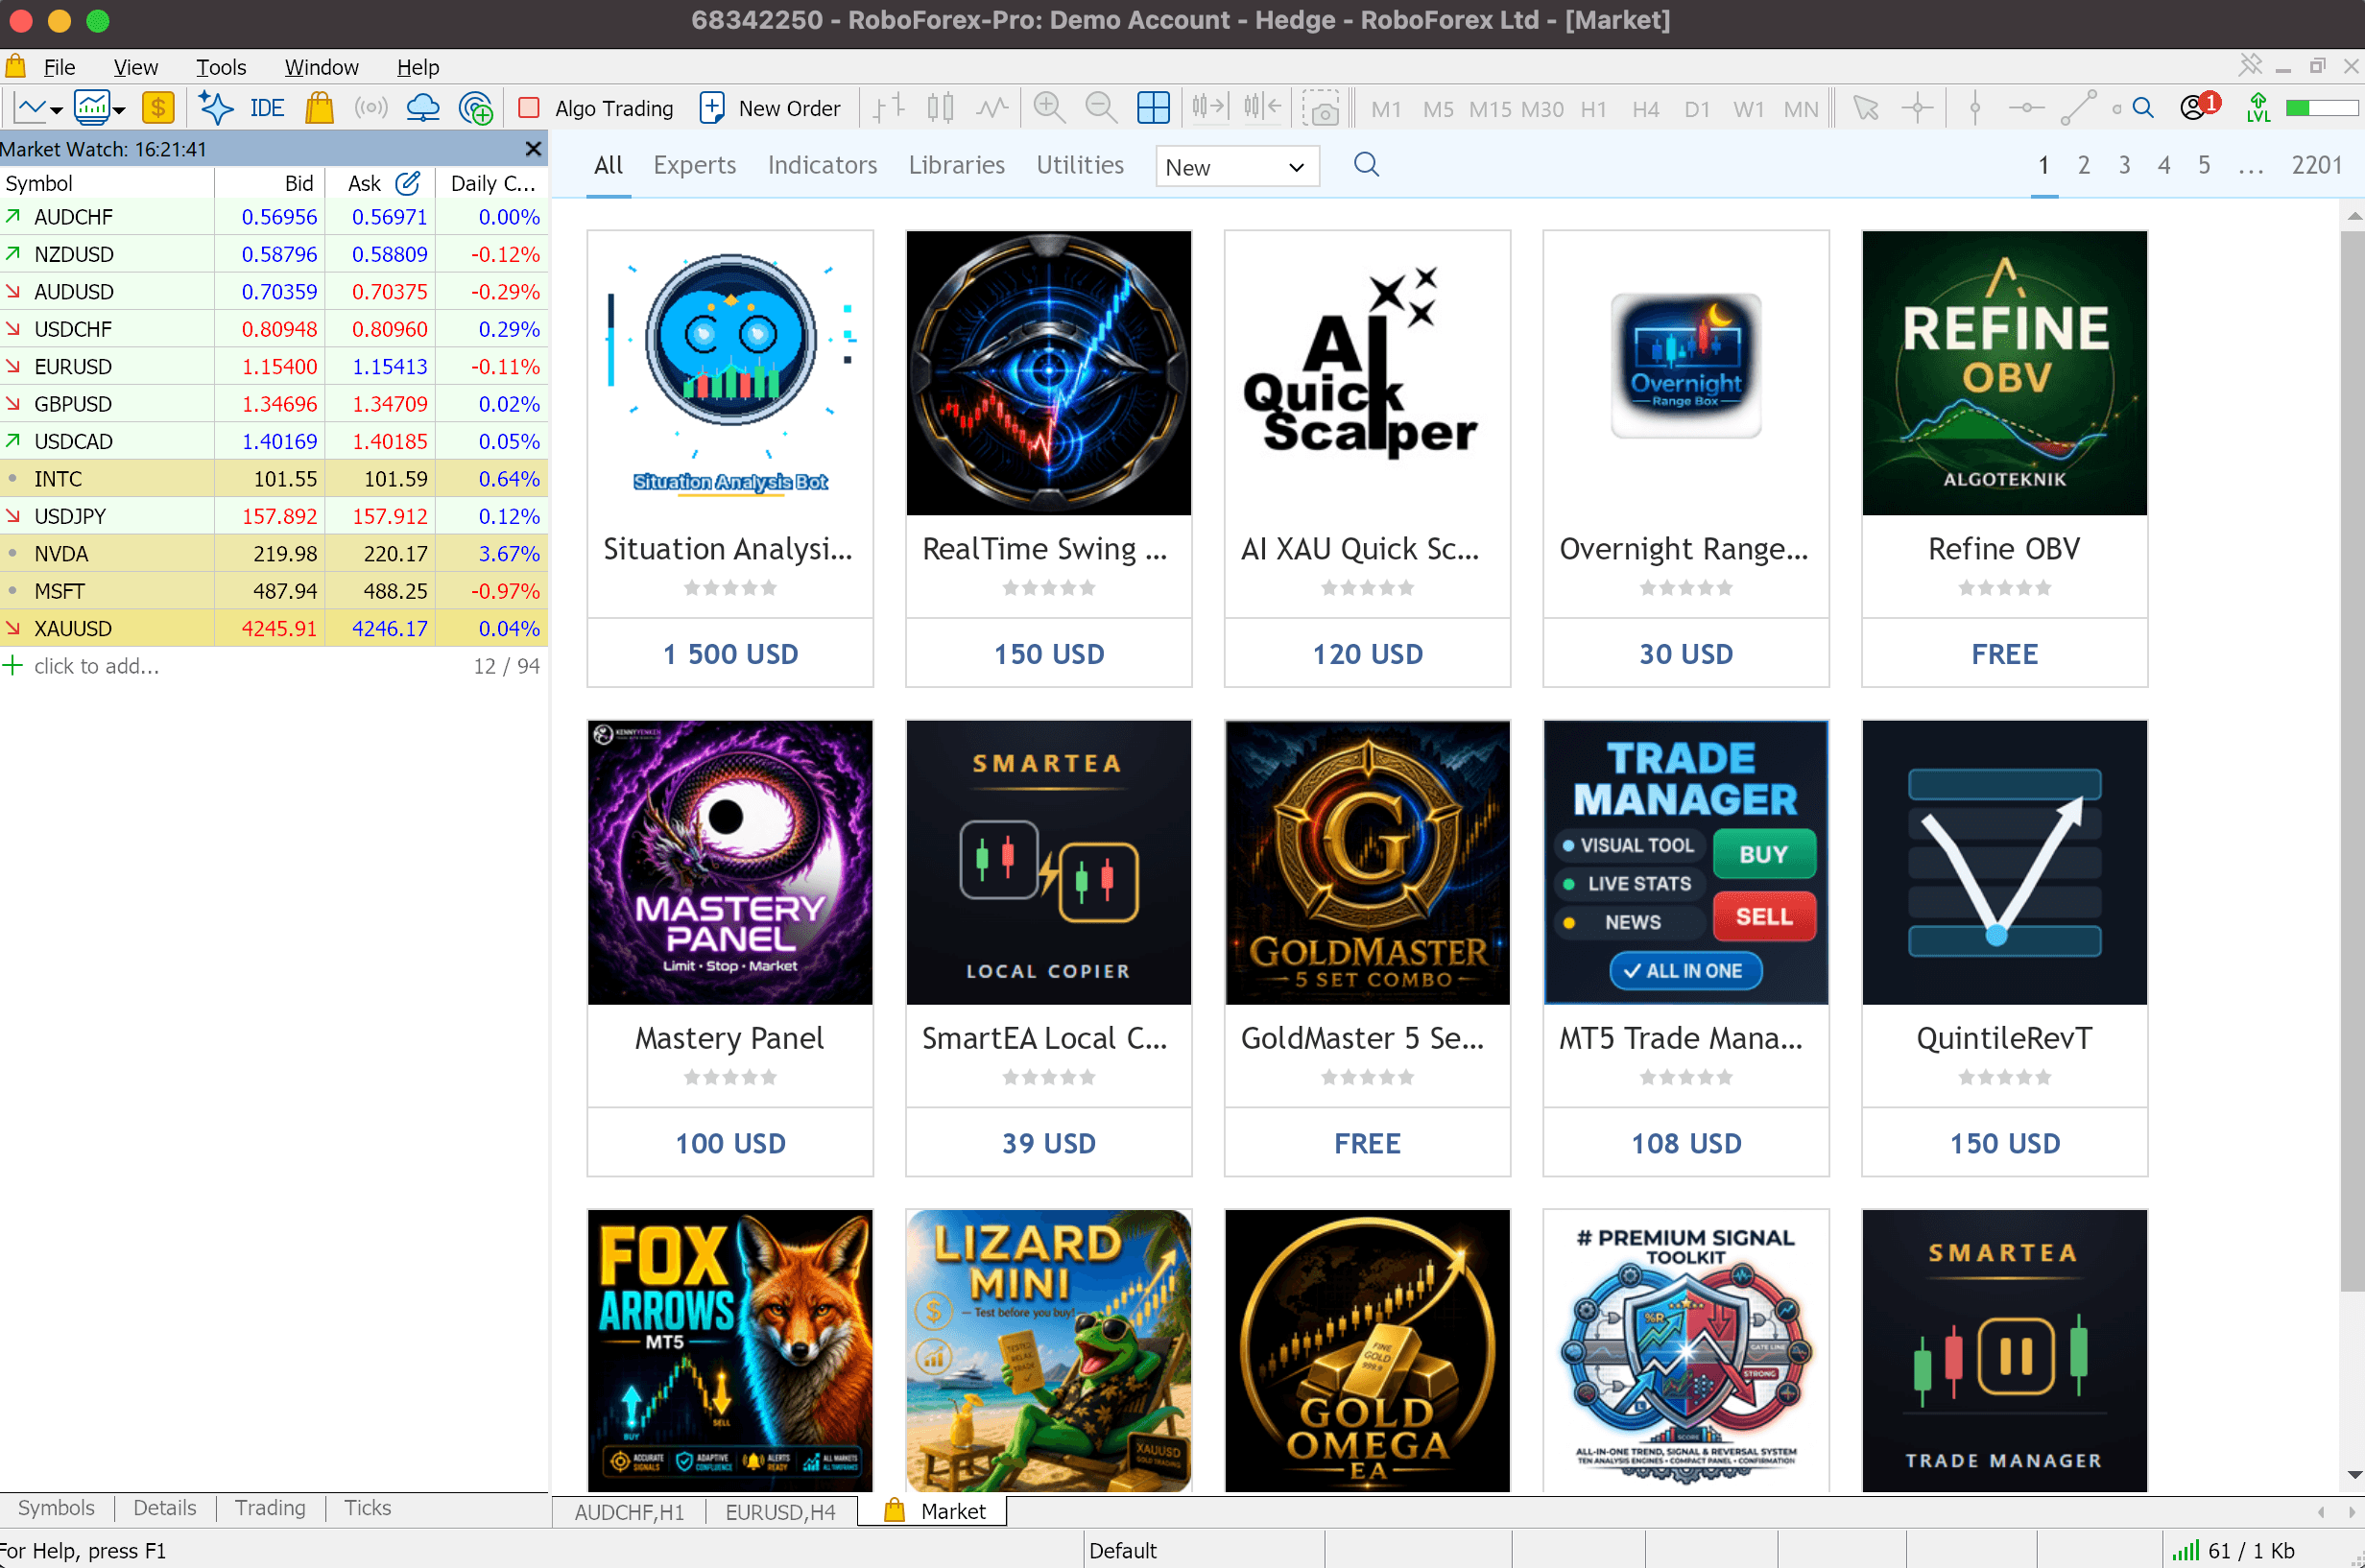Image resolution: width=2365 pixels, height=1568 pixels.
Task: Click the 1 500 USD price button
Action: pyautogui.click(x=731, y=653)
